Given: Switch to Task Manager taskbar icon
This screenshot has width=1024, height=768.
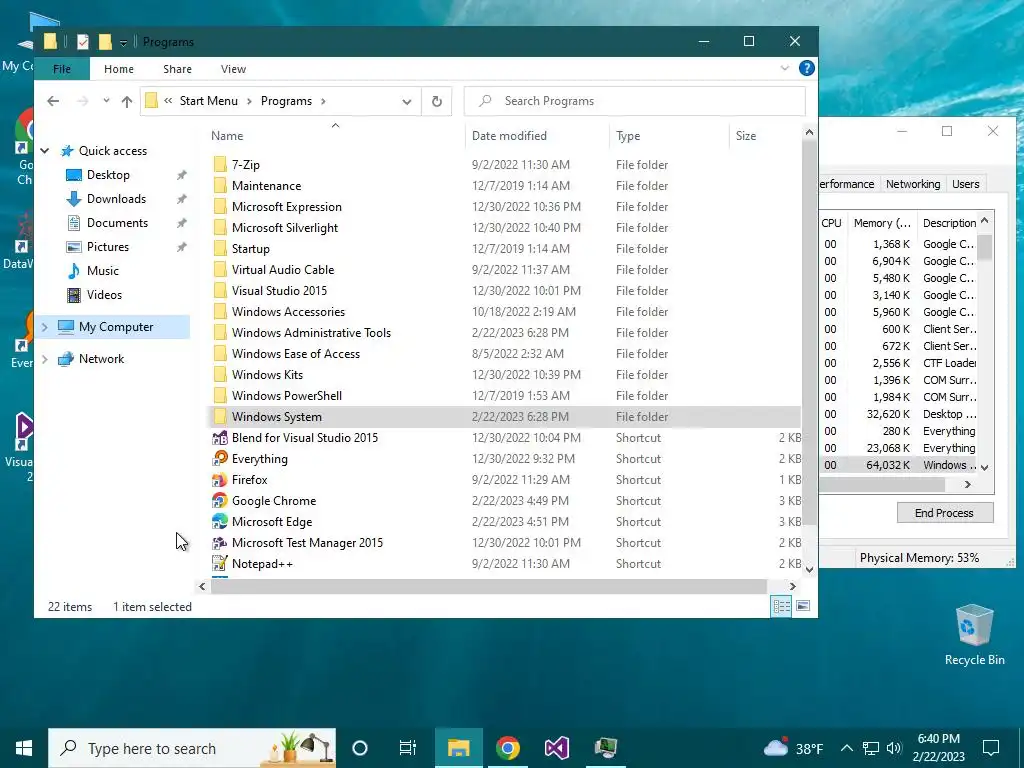Looking at the screenshot, I should pyautogui.click(x=606, y=748).
